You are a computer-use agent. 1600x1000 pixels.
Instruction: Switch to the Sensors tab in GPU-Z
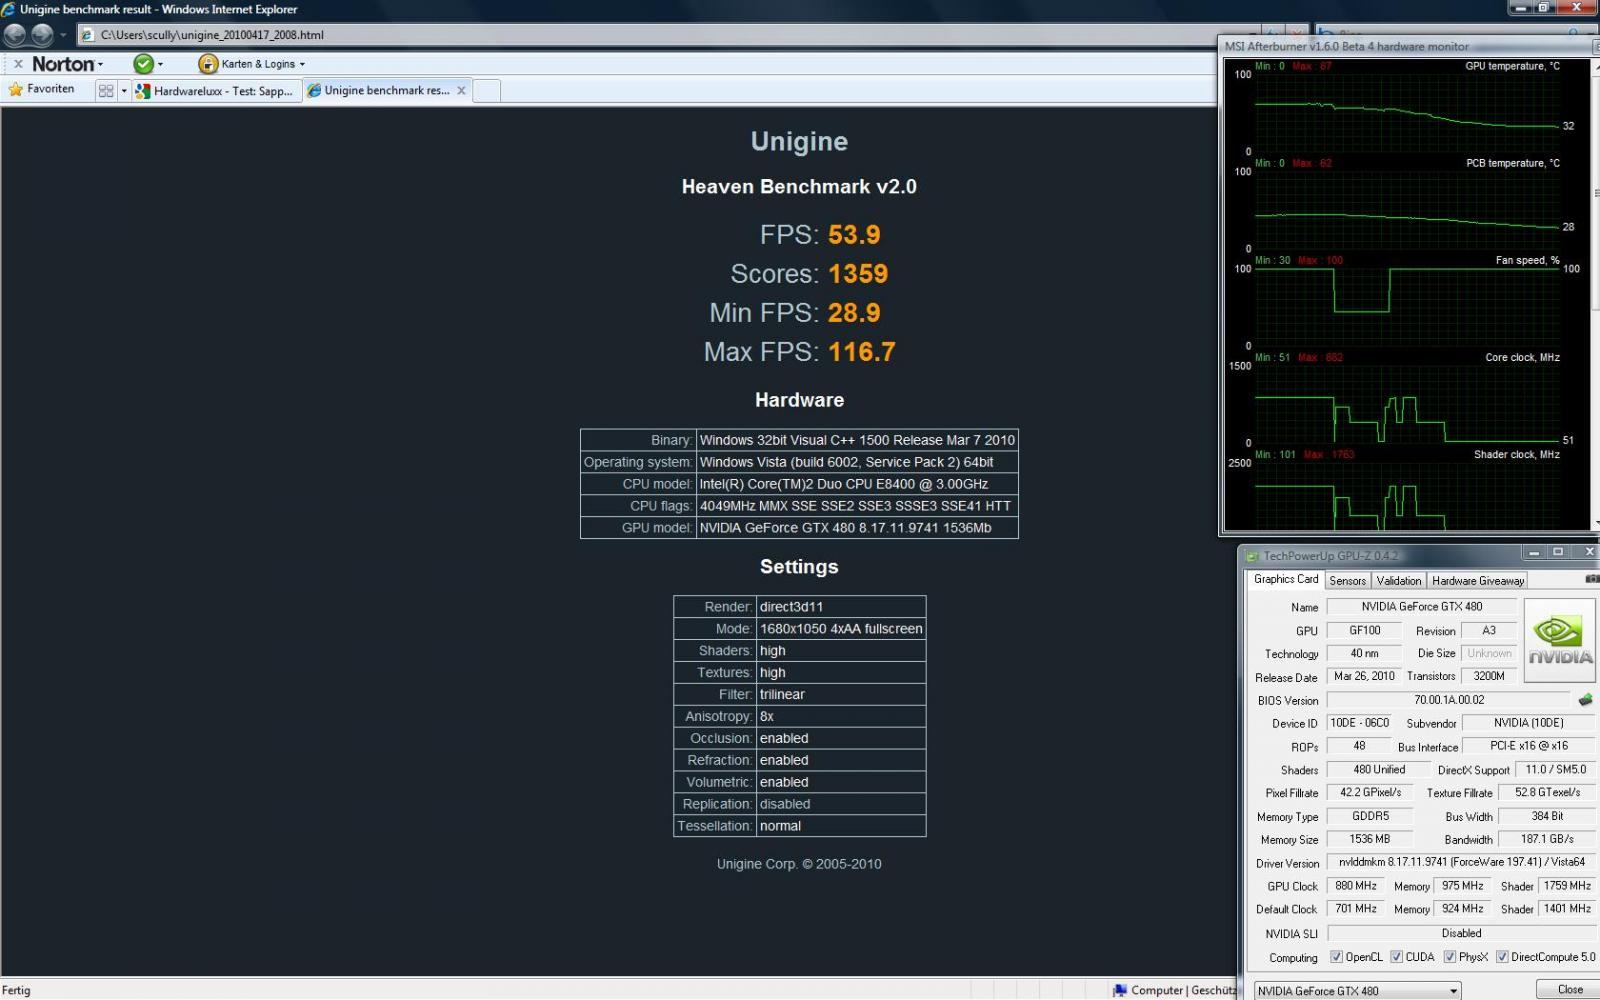(1347, 581)
